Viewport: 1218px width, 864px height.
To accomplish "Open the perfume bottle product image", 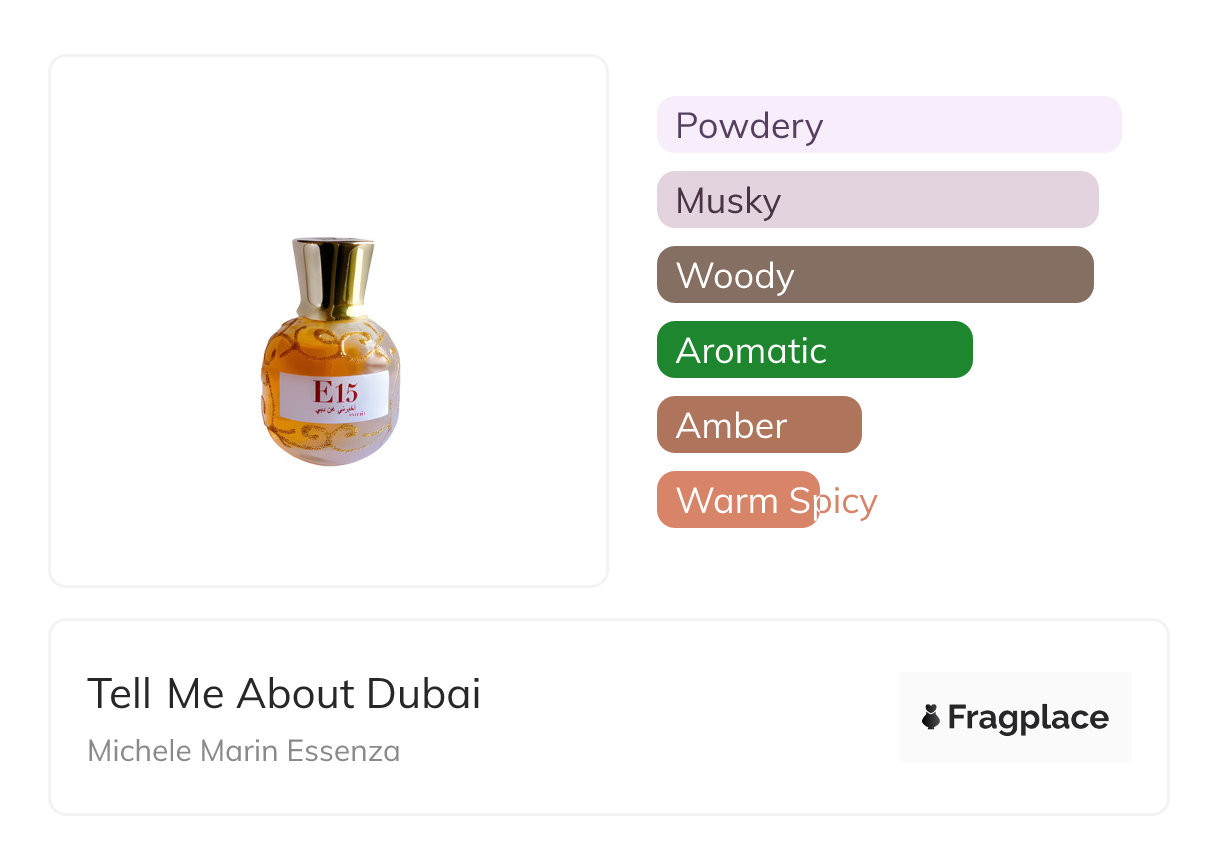I will tap(329, 350).
